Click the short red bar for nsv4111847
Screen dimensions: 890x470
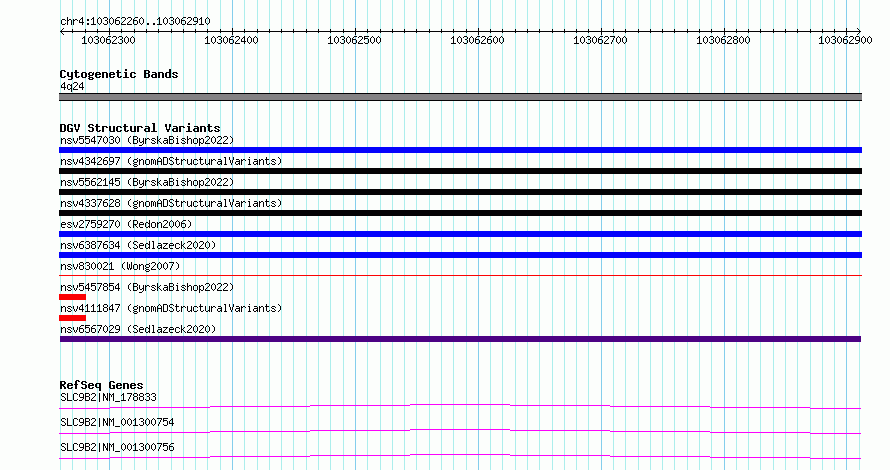click(72, 318)
